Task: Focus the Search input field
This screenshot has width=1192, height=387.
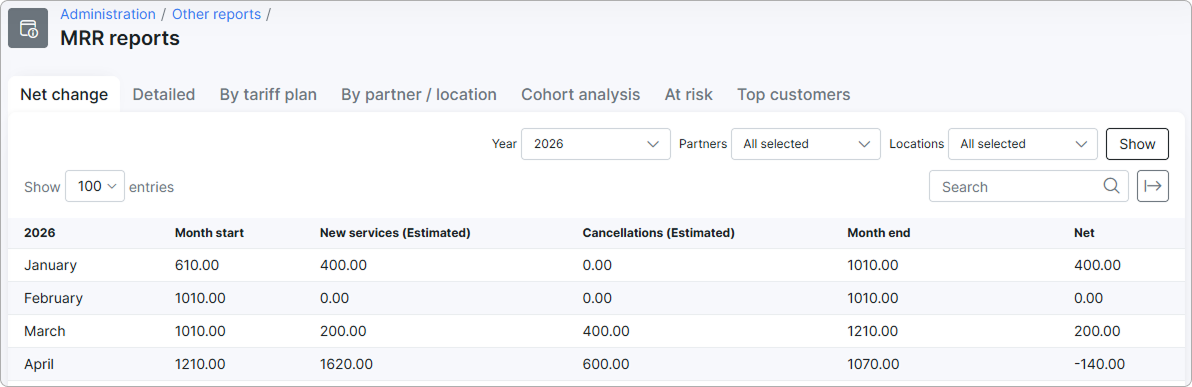Action: (1029, 186)
